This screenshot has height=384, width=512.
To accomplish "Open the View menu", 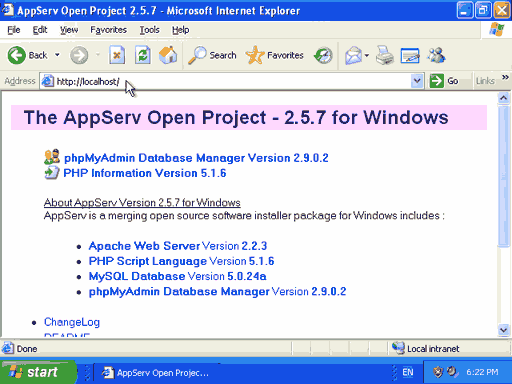I will pyautogui.click(x=69, y=30).
